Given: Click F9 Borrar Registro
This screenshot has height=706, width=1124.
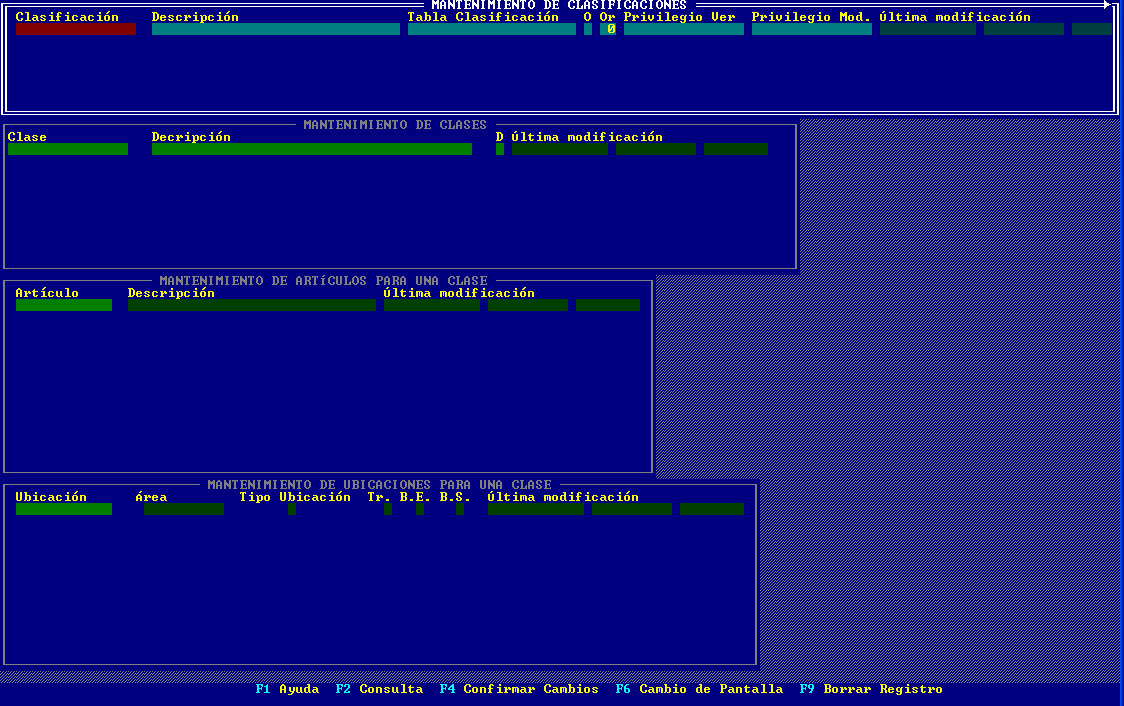Looking at the screenshot, I should [x=871, y=689].
